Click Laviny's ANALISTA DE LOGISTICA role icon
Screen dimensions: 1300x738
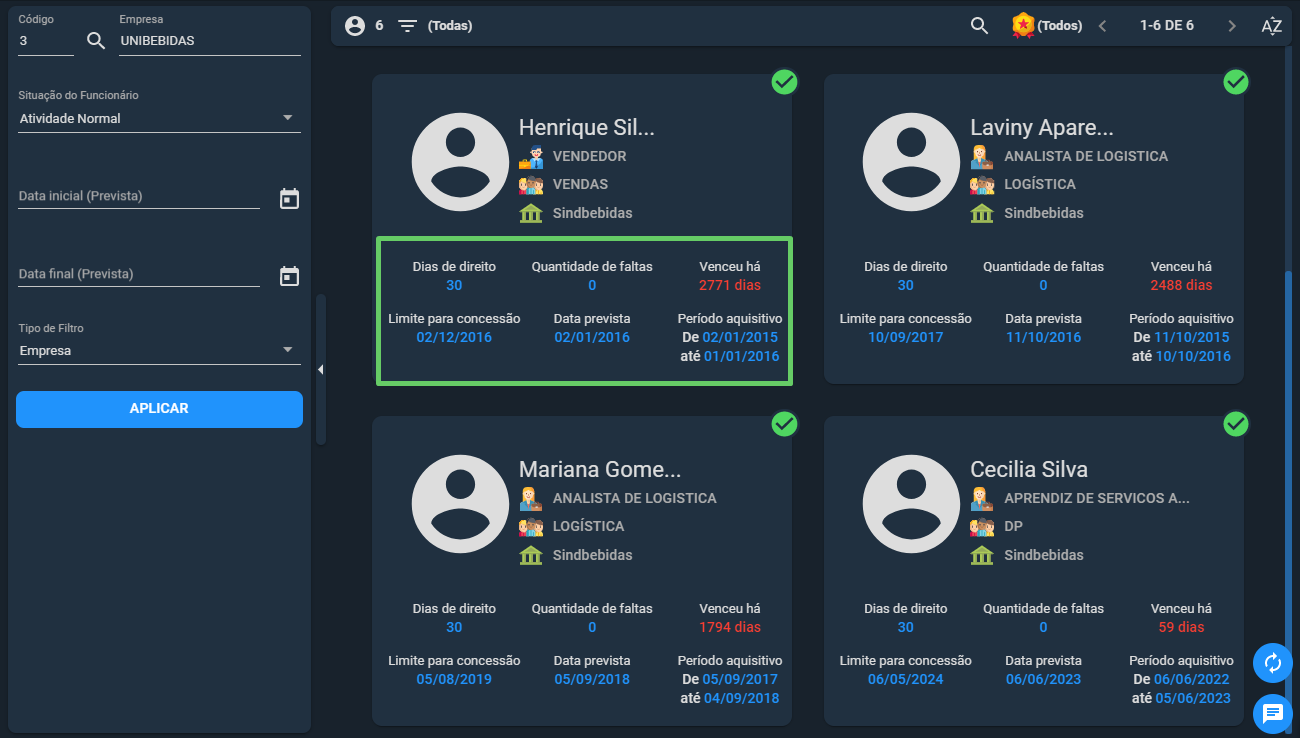pos(982,157)
